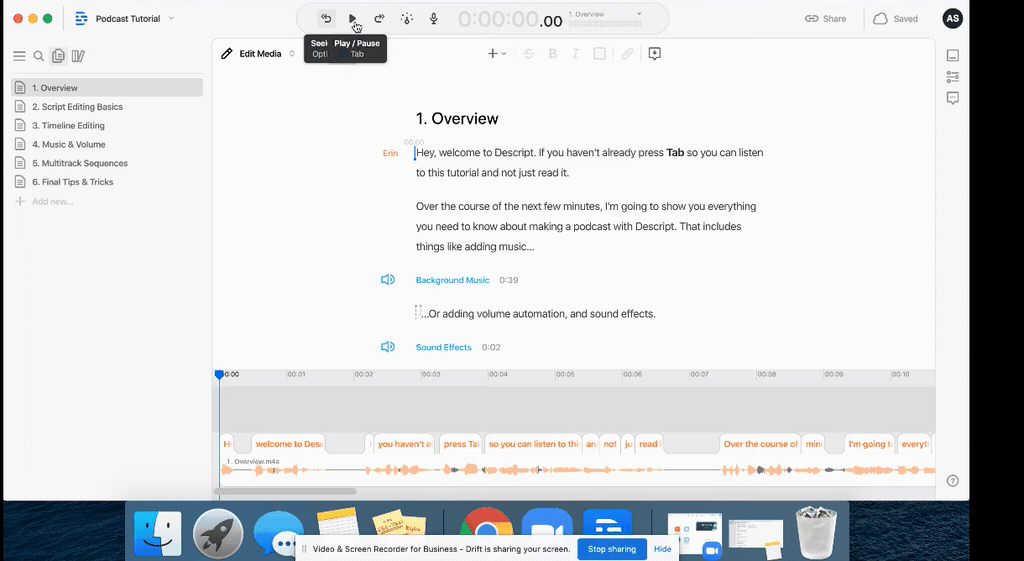Open the audio effects sparkle icon
This screenshot has height=561, width=1024.
(407, 18)
